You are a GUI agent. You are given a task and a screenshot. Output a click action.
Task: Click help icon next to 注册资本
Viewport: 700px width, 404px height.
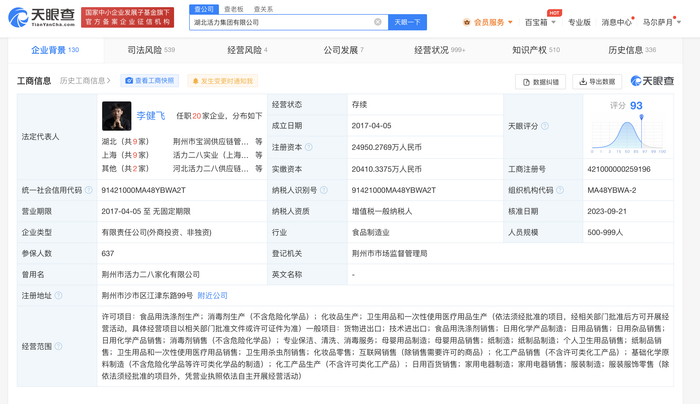tap(309, 147)
